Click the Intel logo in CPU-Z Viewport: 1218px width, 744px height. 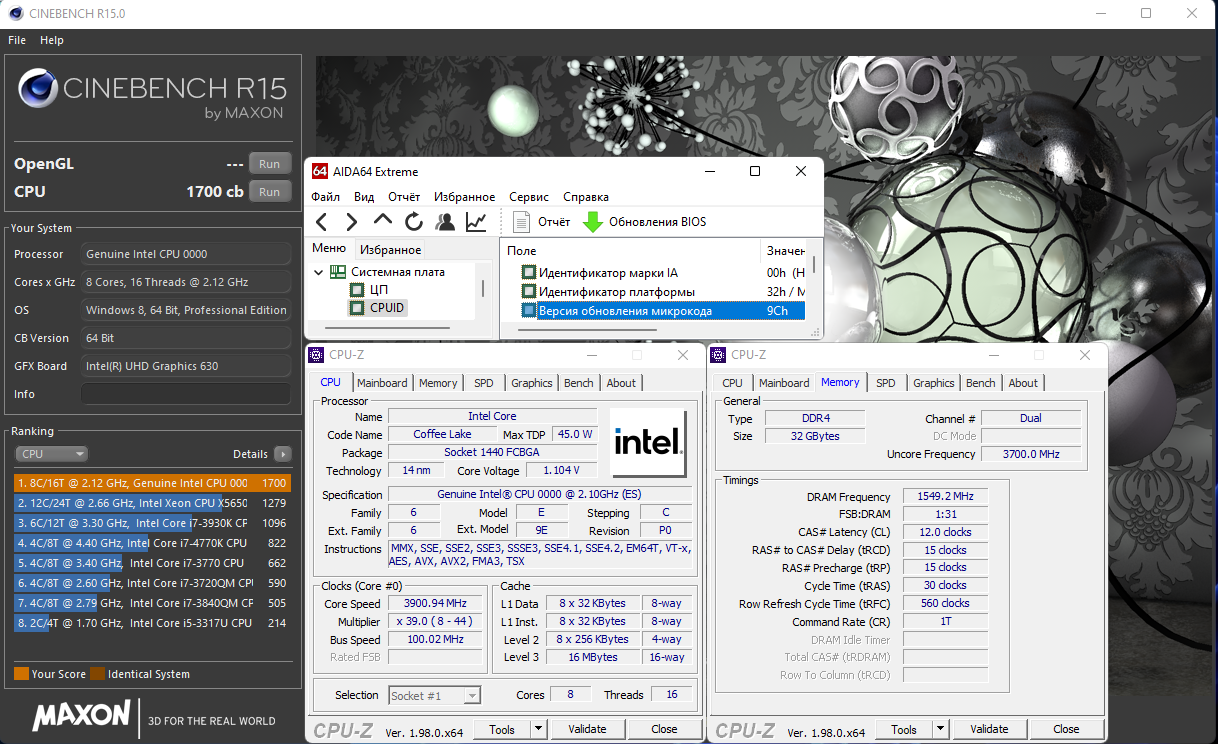[x=647, y=443]
